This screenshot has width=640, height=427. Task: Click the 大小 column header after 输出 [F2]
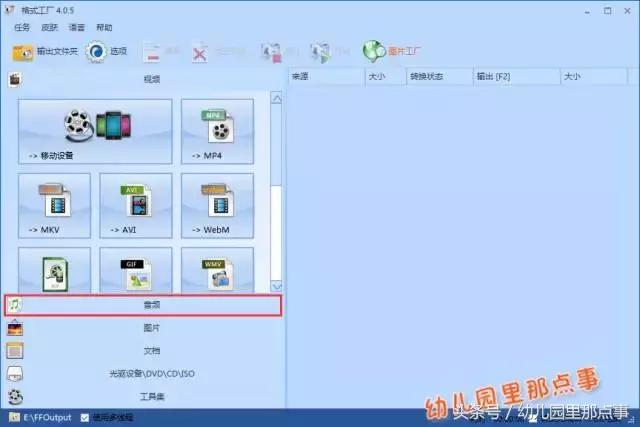(593, 77)
